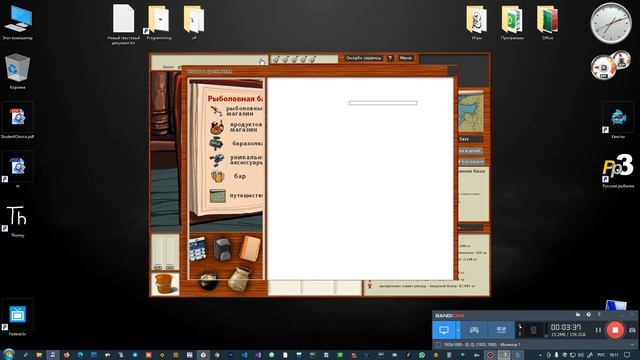Screen dimensions: 640x360
Task: Open the flea market (барахолка) entry
Action: point(236,144)
